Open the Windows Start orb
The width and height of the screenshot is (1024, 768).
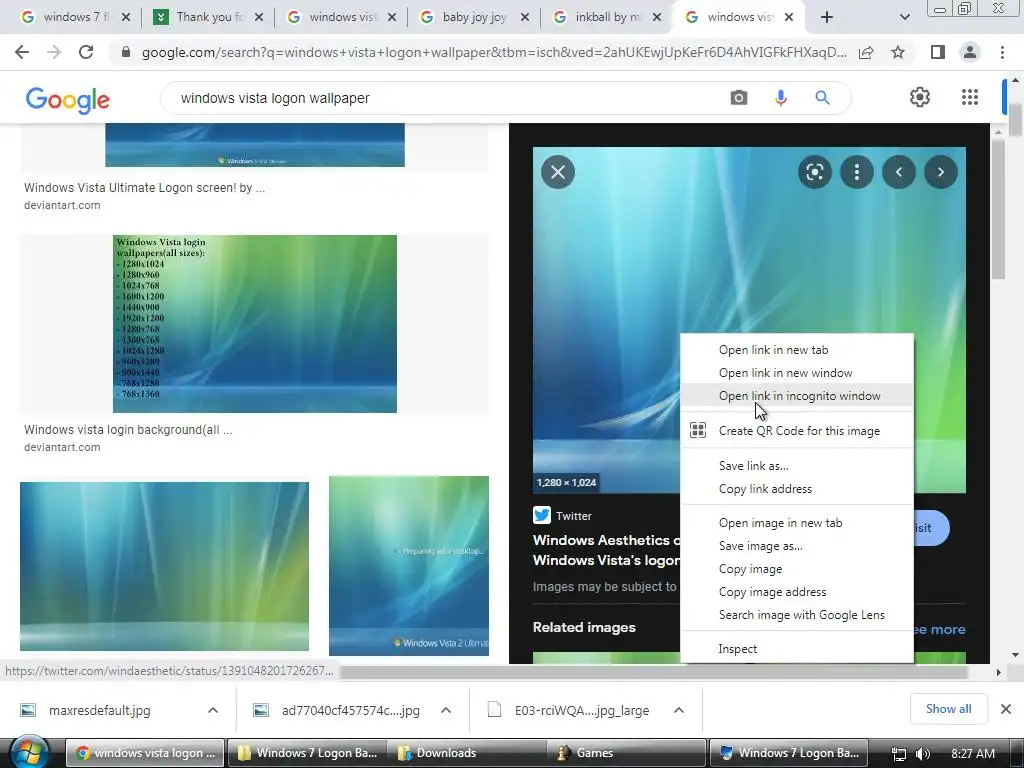(x=29, y=752)
